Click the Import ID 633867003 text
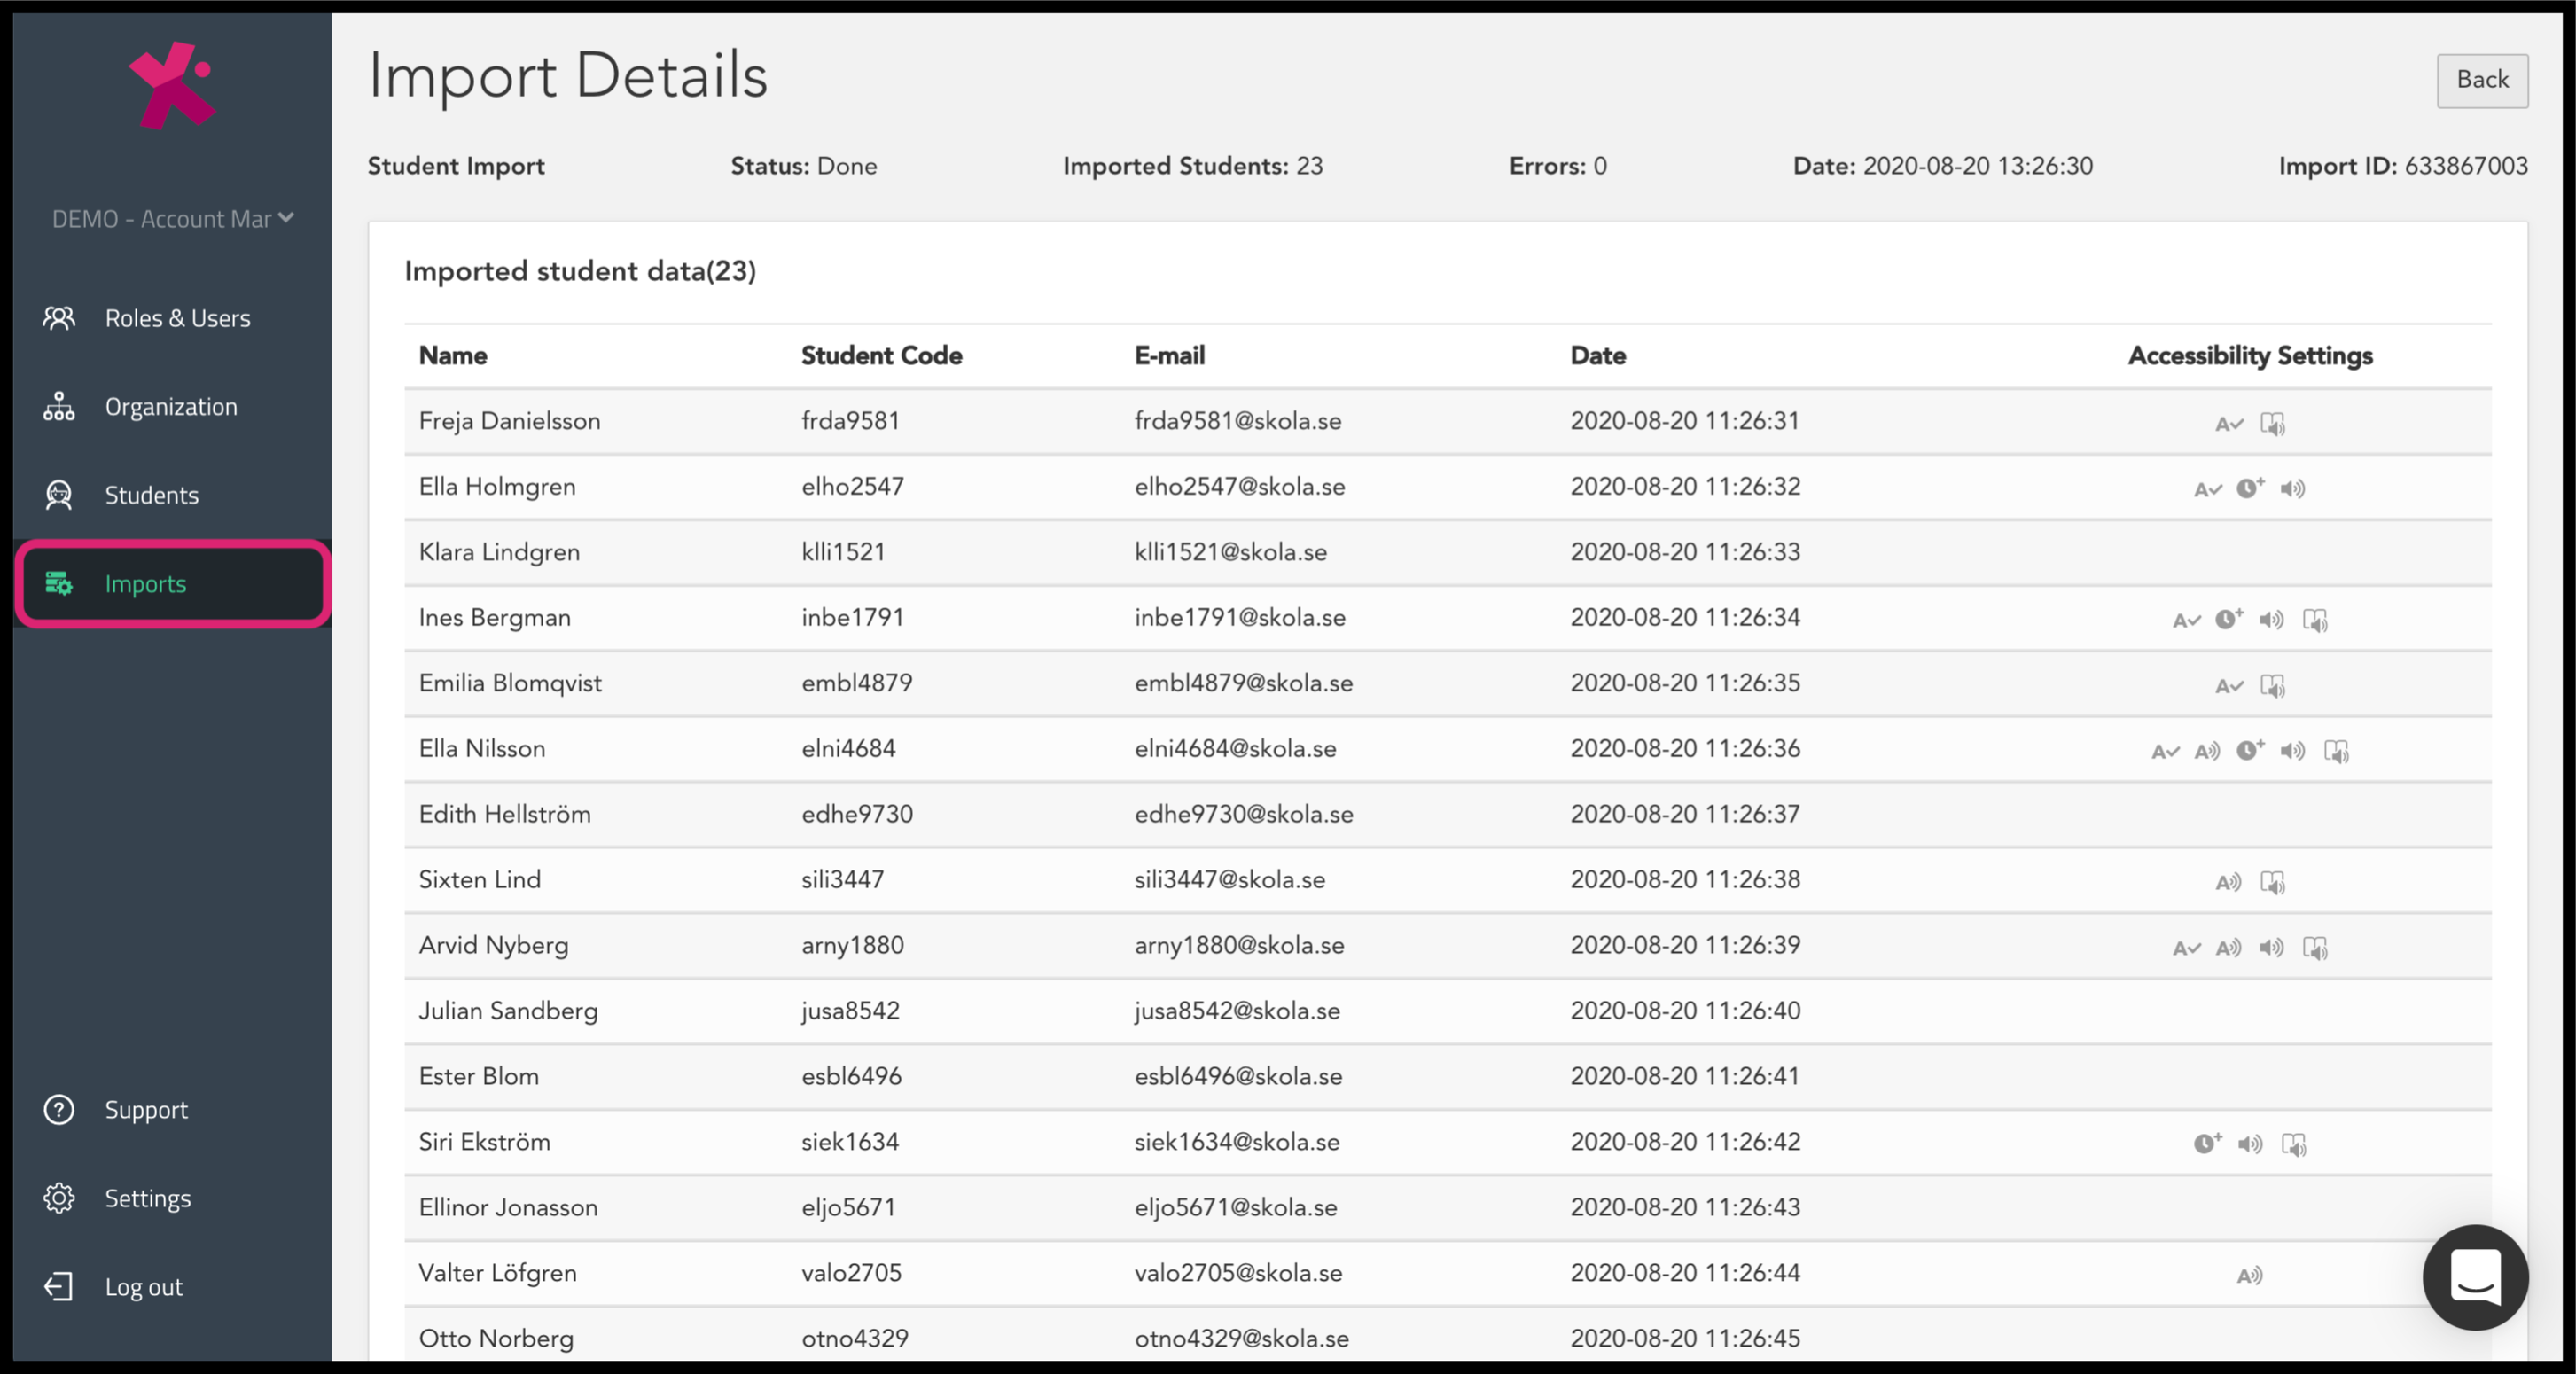The height and width of the screenshot is (1374, 2576). [x=2403, y=166]
